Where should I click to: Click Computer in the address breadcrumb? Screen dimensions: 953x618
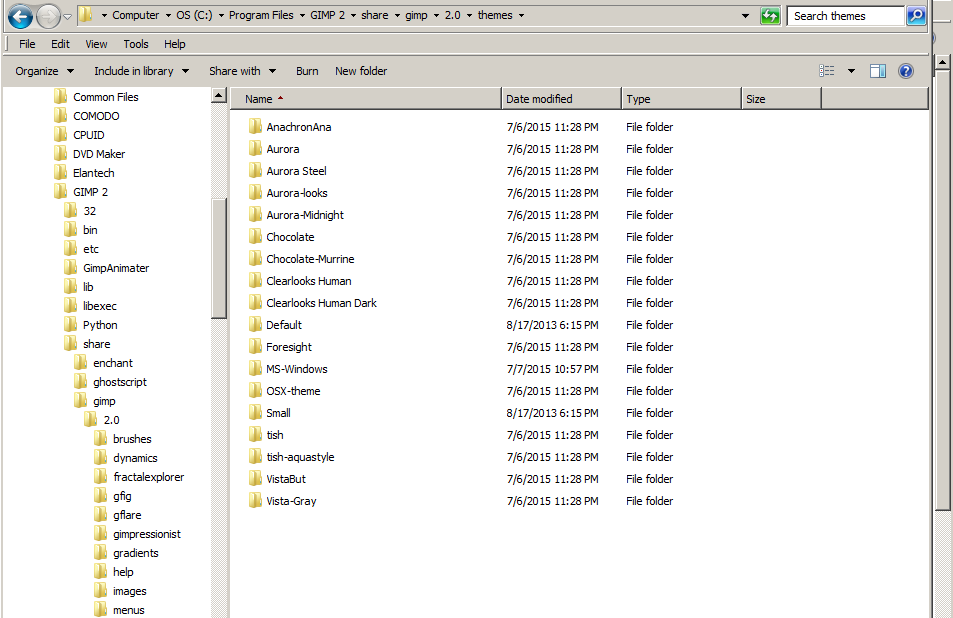pos(136,15)
